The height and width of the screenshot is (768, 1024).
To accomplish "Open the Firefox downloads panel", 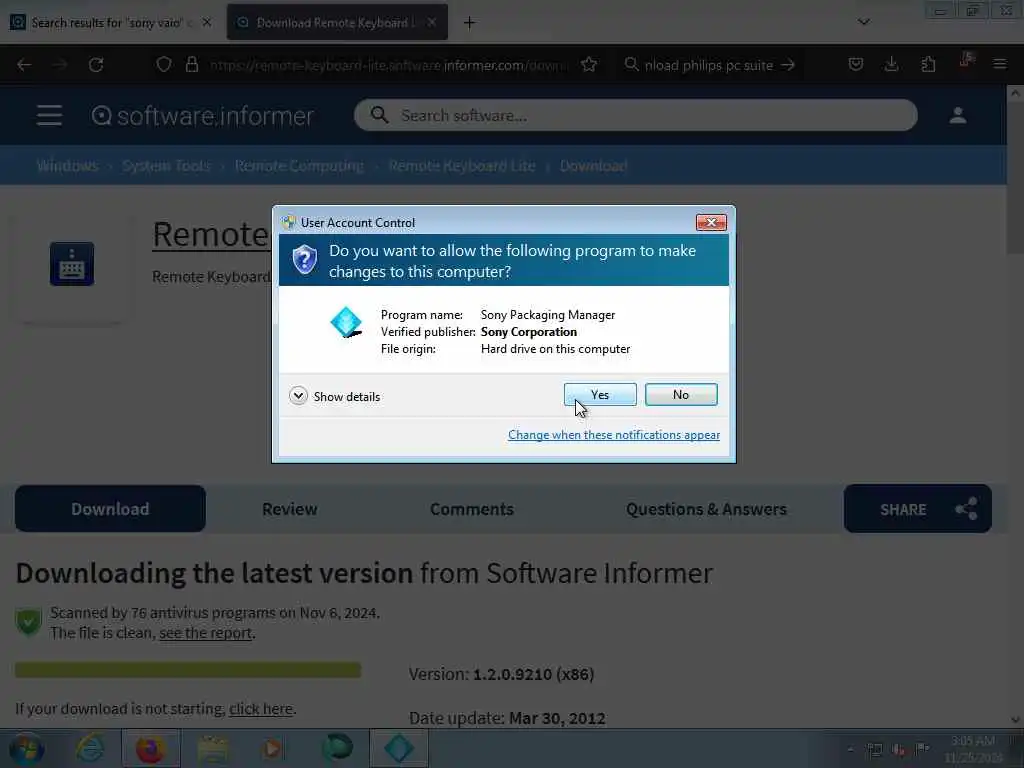I will click(x=891, y=64).
